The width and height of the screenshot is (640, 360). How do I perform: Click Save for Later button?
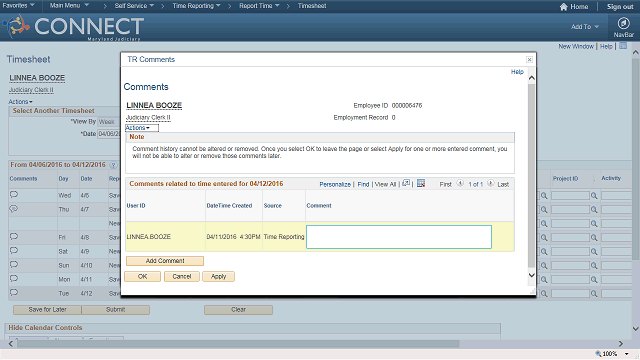47,310
